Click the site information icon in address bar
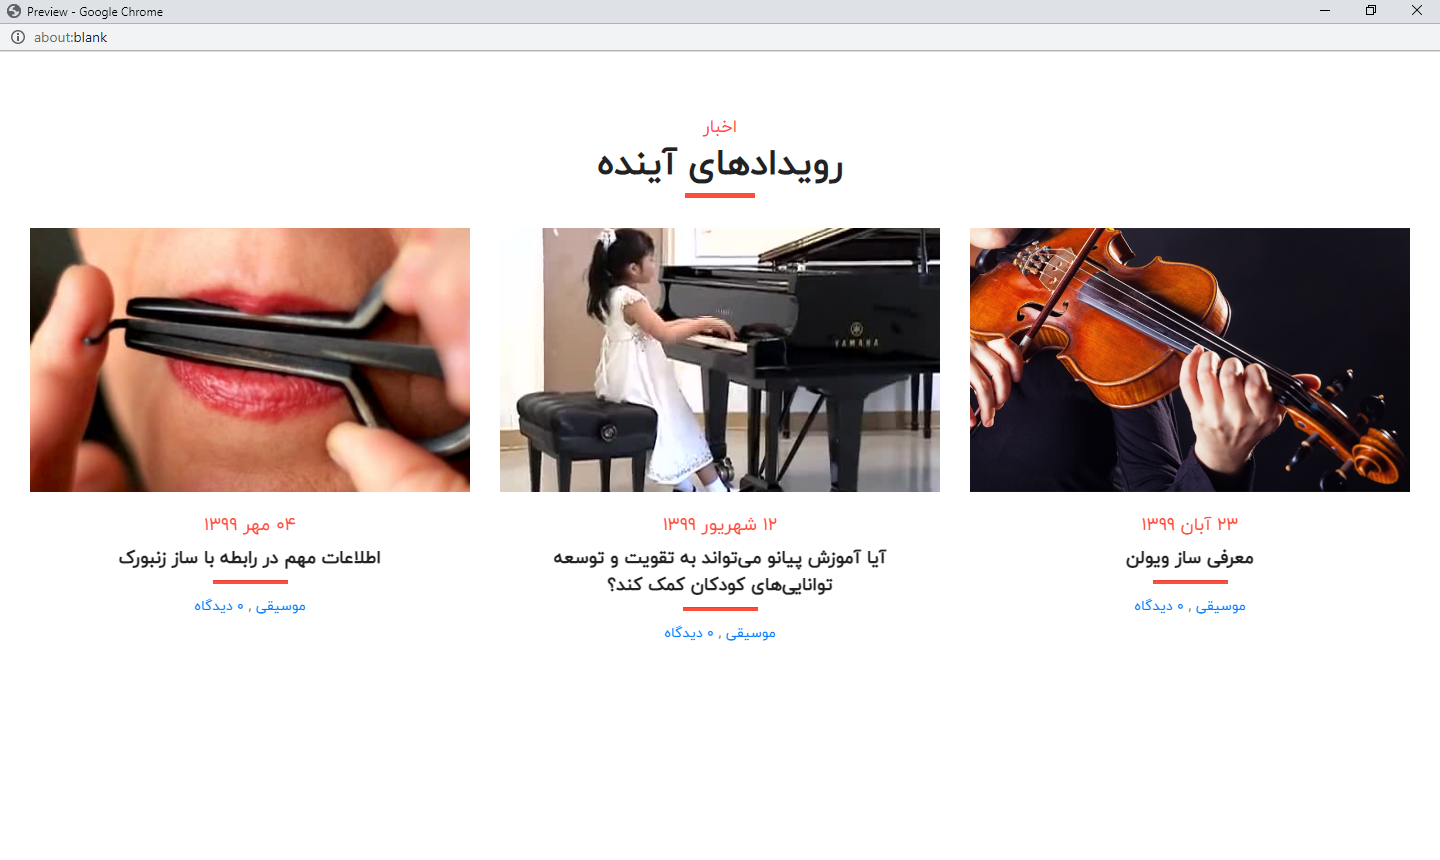The width and height of the screenshot is (1440, 860). (x=17, y=37)
